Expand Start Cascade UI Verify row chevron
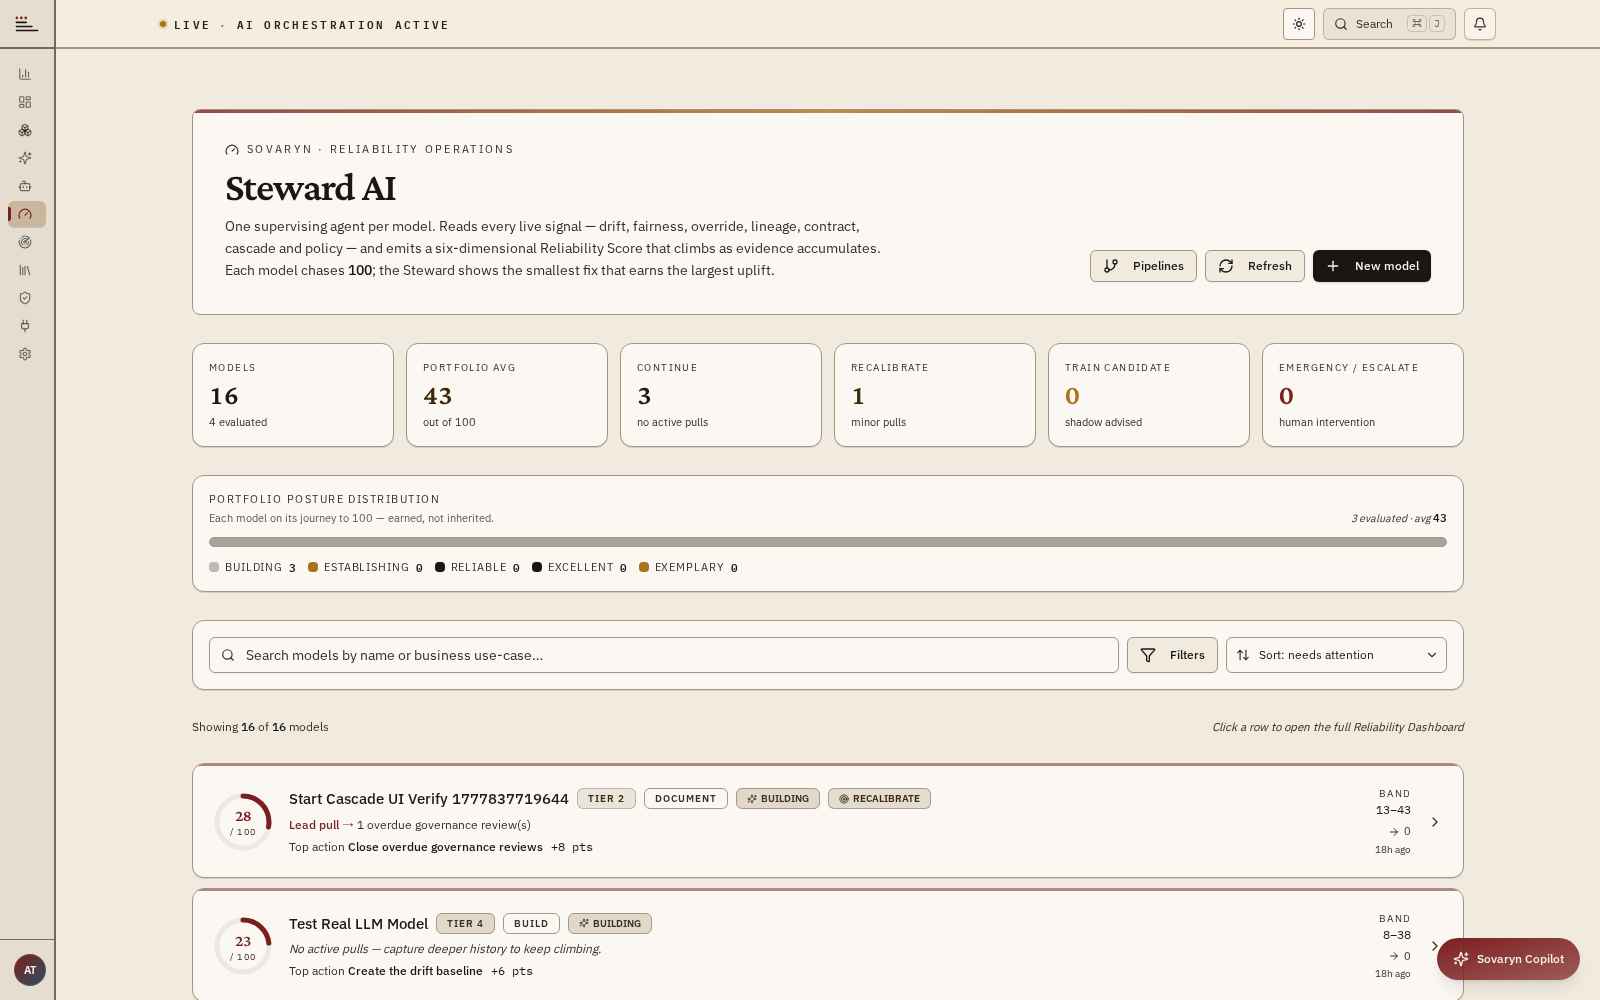Screen dimensions: 1600x1000 coord(1435,822)
